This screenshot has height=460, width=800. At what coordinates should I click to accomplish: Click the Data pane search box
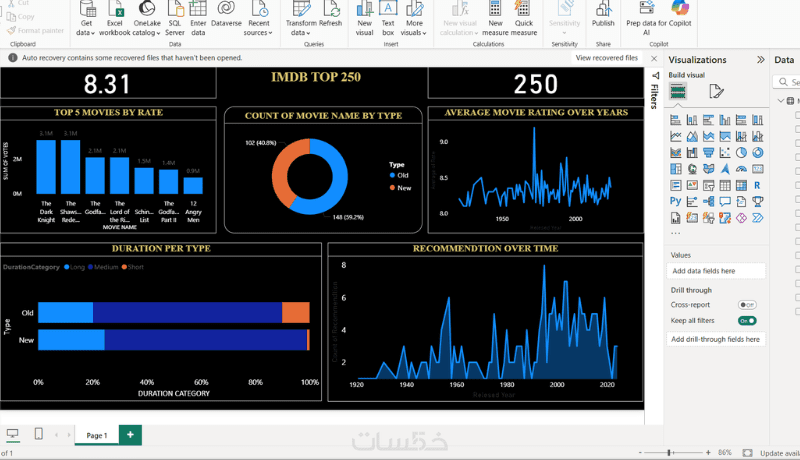point(787,82)
